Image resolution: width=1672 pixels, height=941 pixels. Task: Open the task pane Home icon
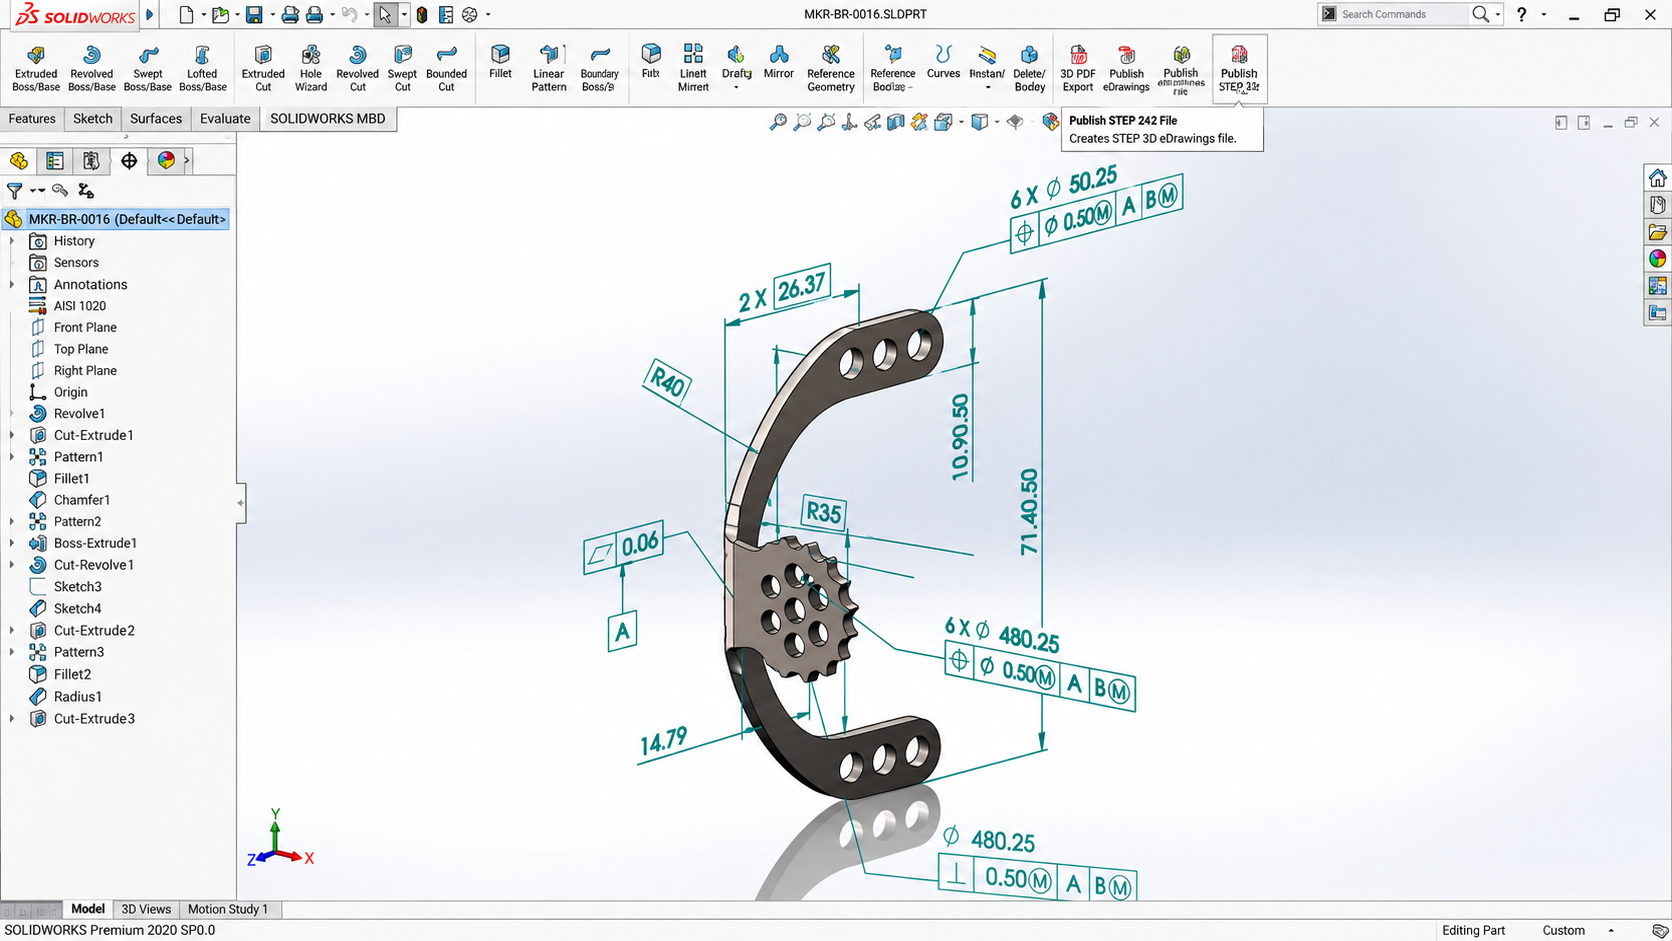click(x=1657, y=177)
